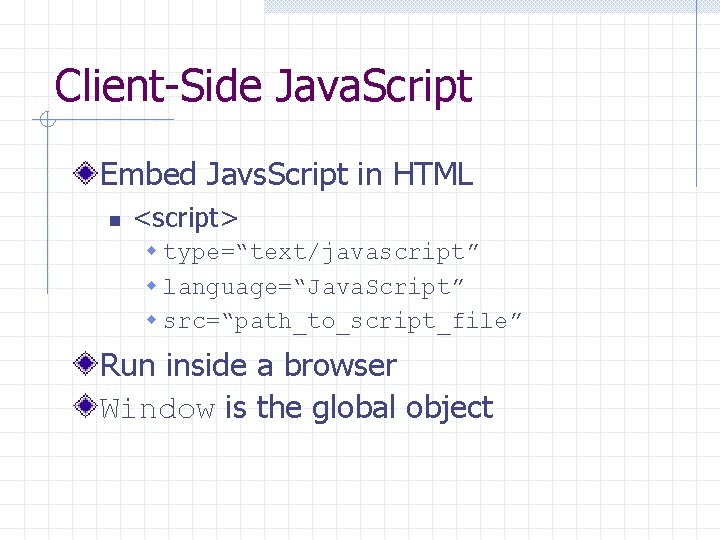Select the line language="JavaScript"
The image size is (720, 540).
tap(314, 287)
